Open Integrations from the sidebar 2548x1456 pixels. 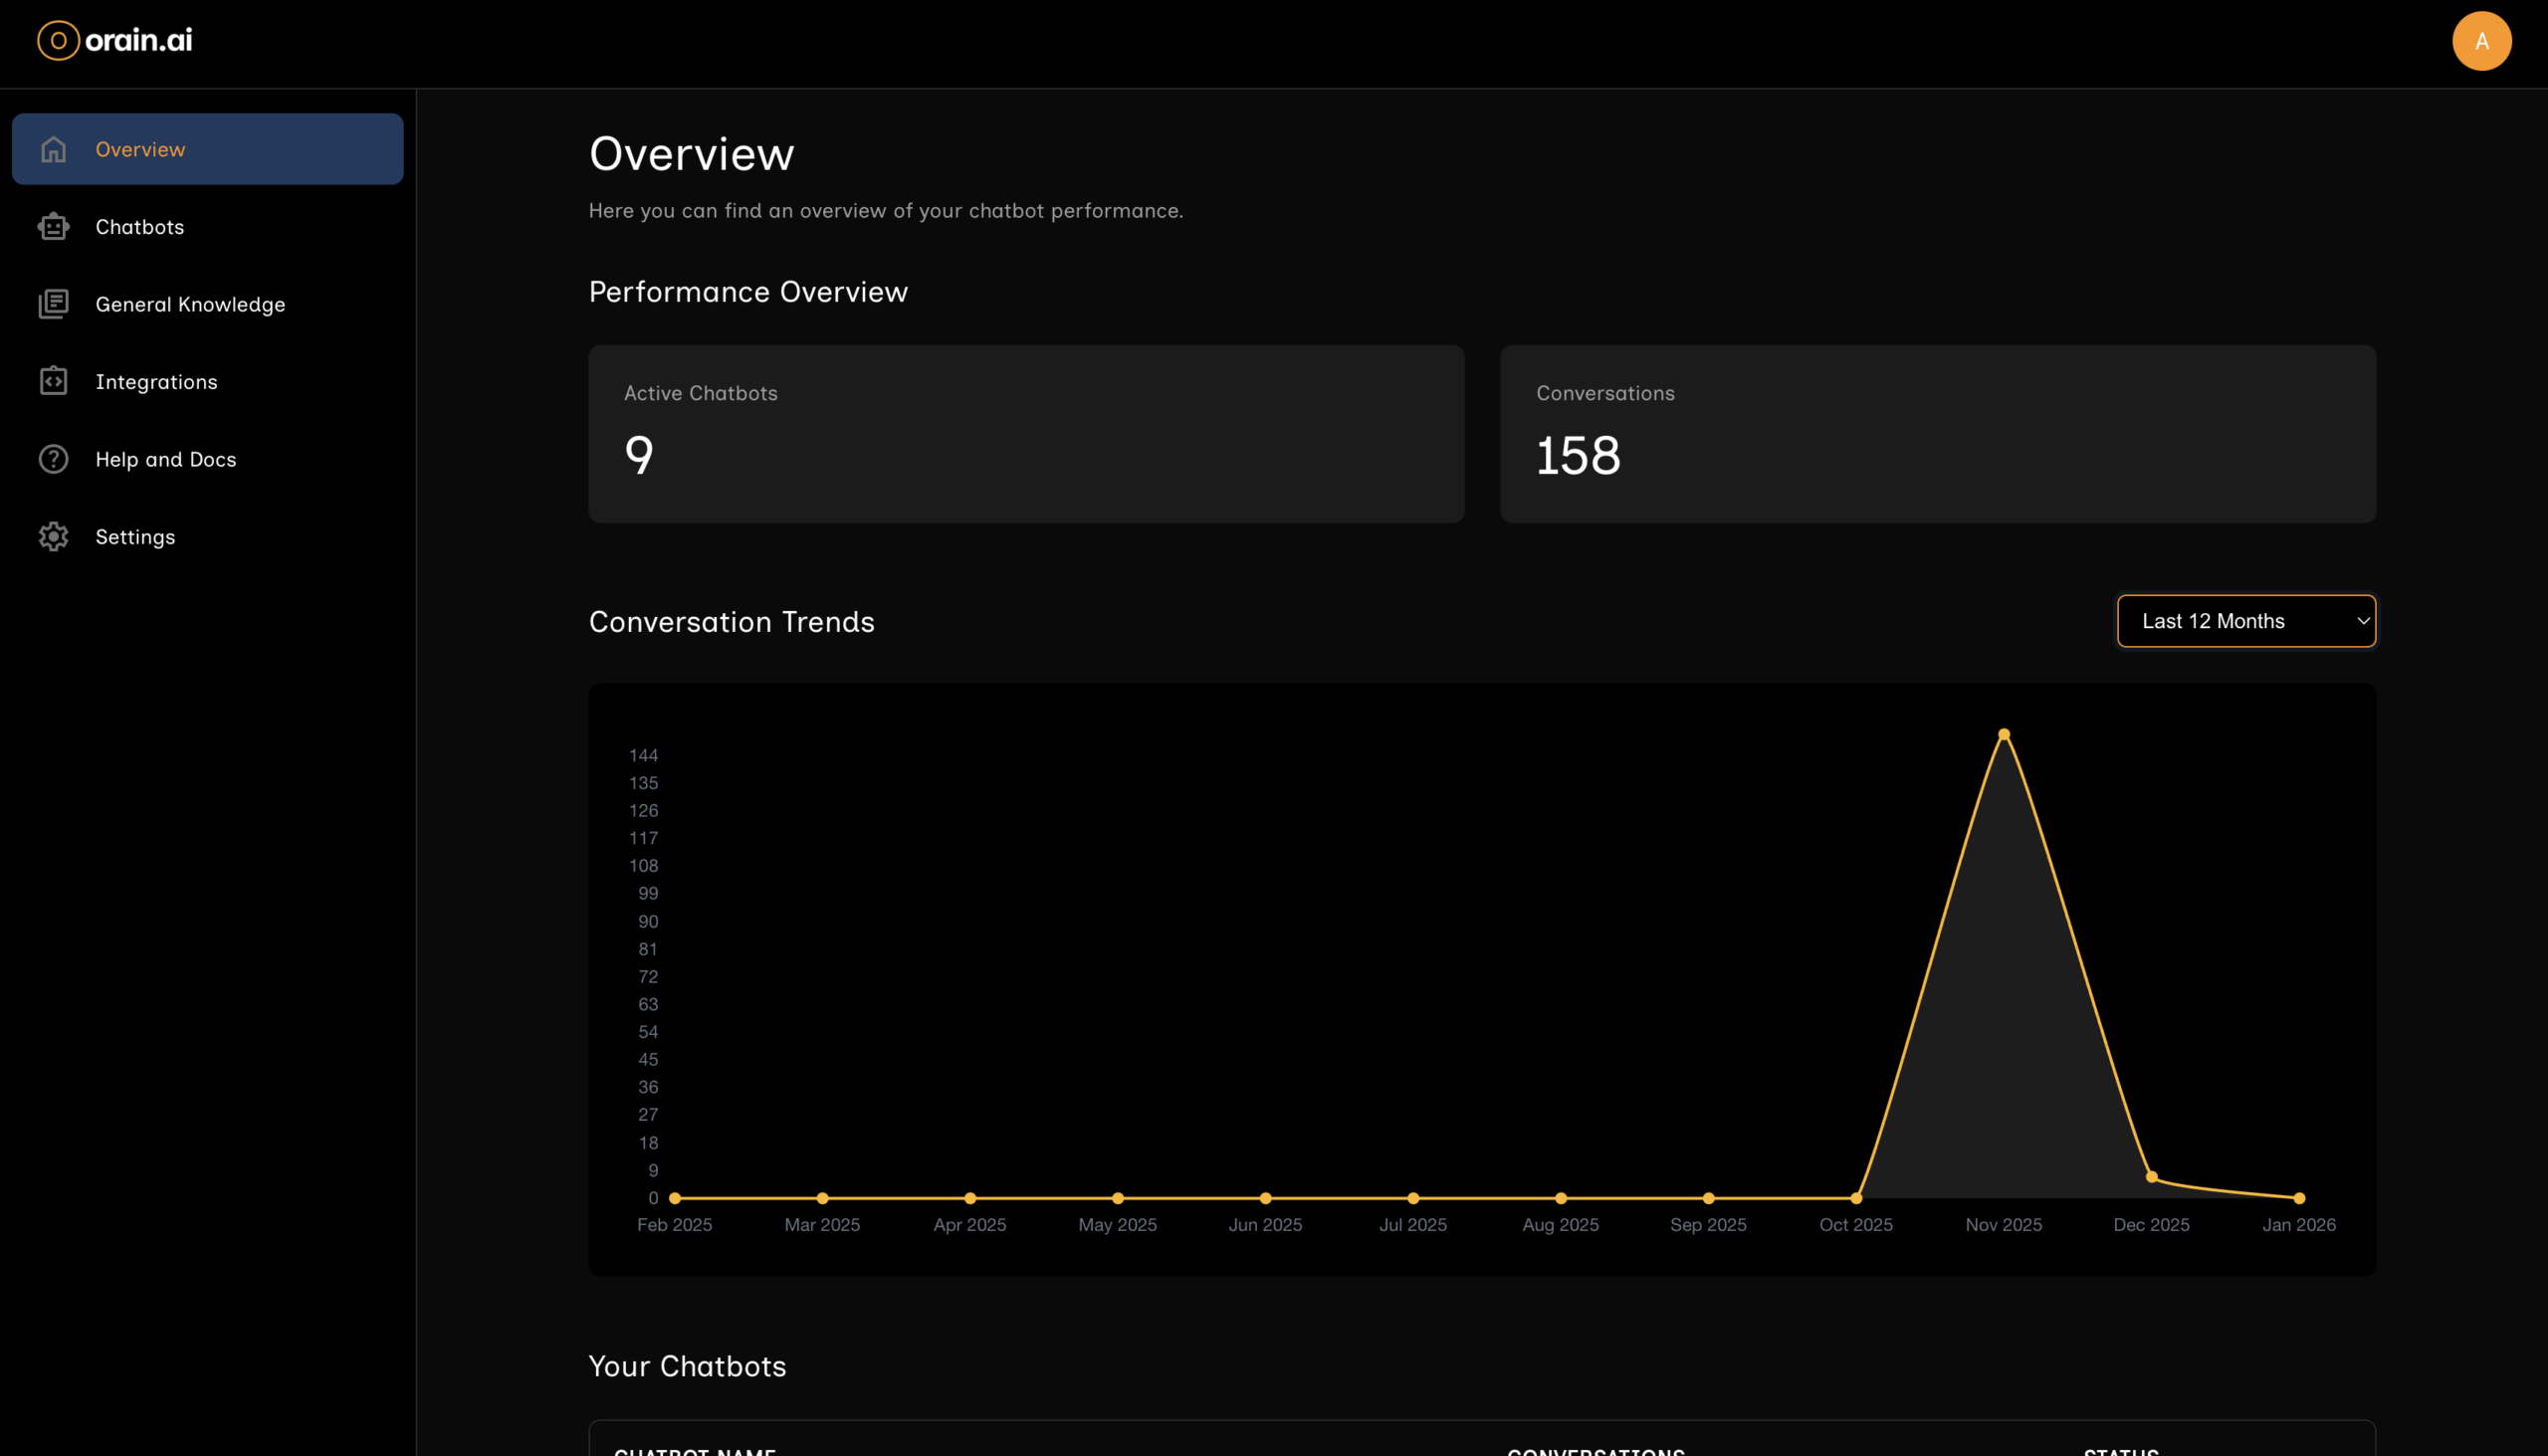click(x=156, y=382)
